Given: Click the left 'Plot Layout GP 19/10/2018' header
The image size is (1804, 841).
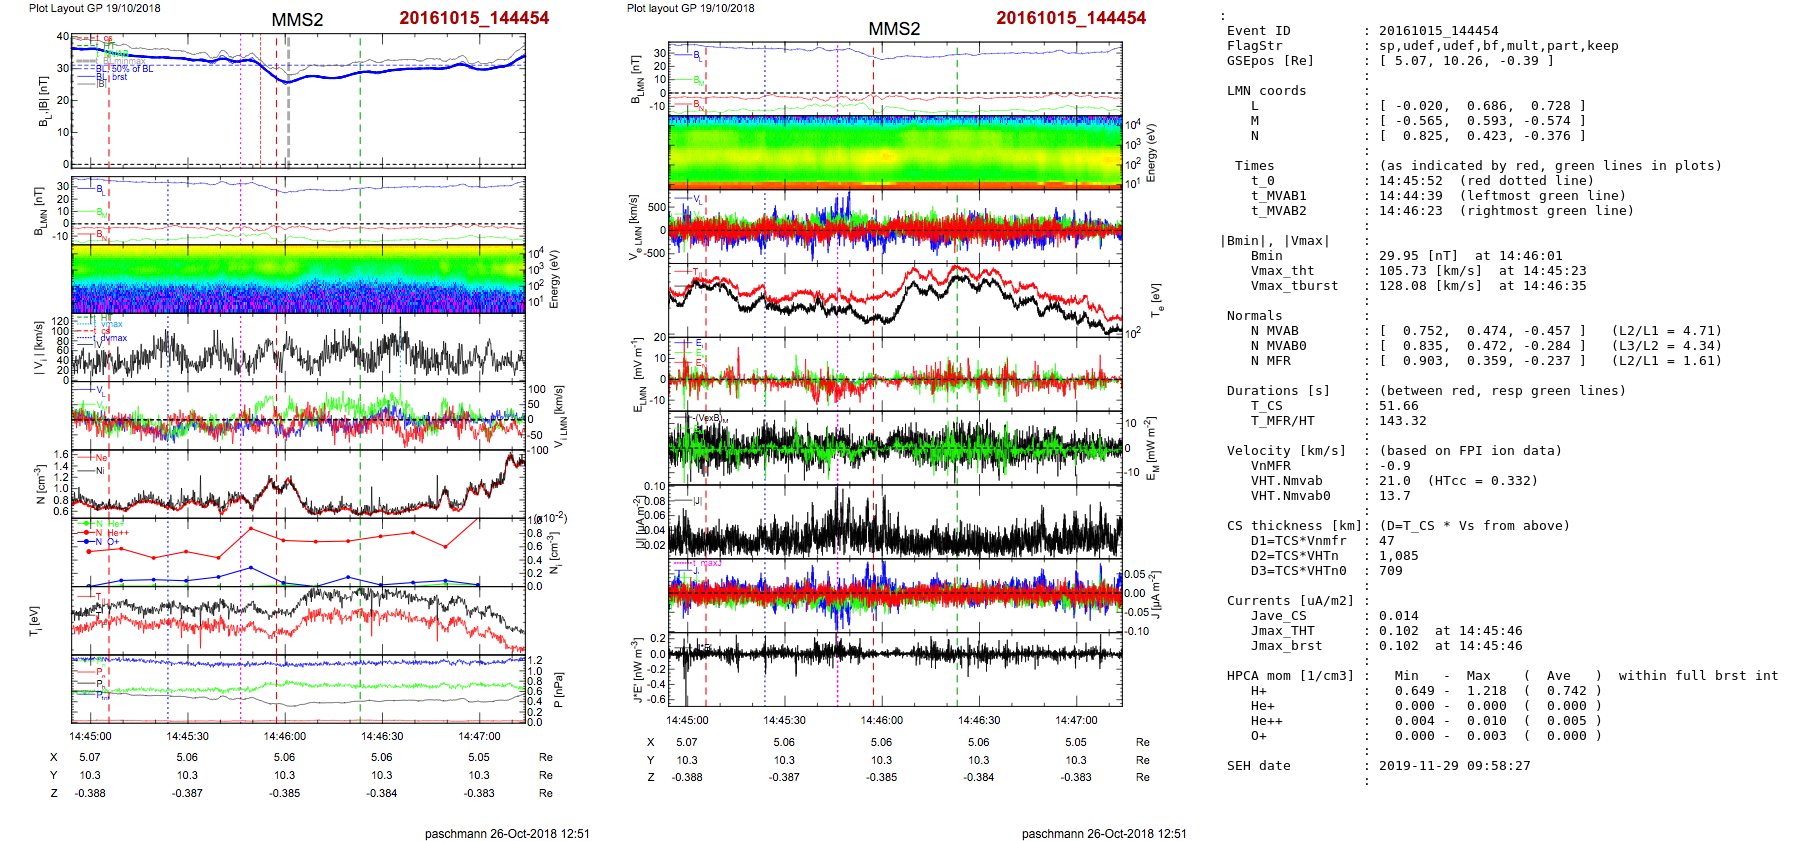Looking at the screenshot, I should (x=94, y=8).
